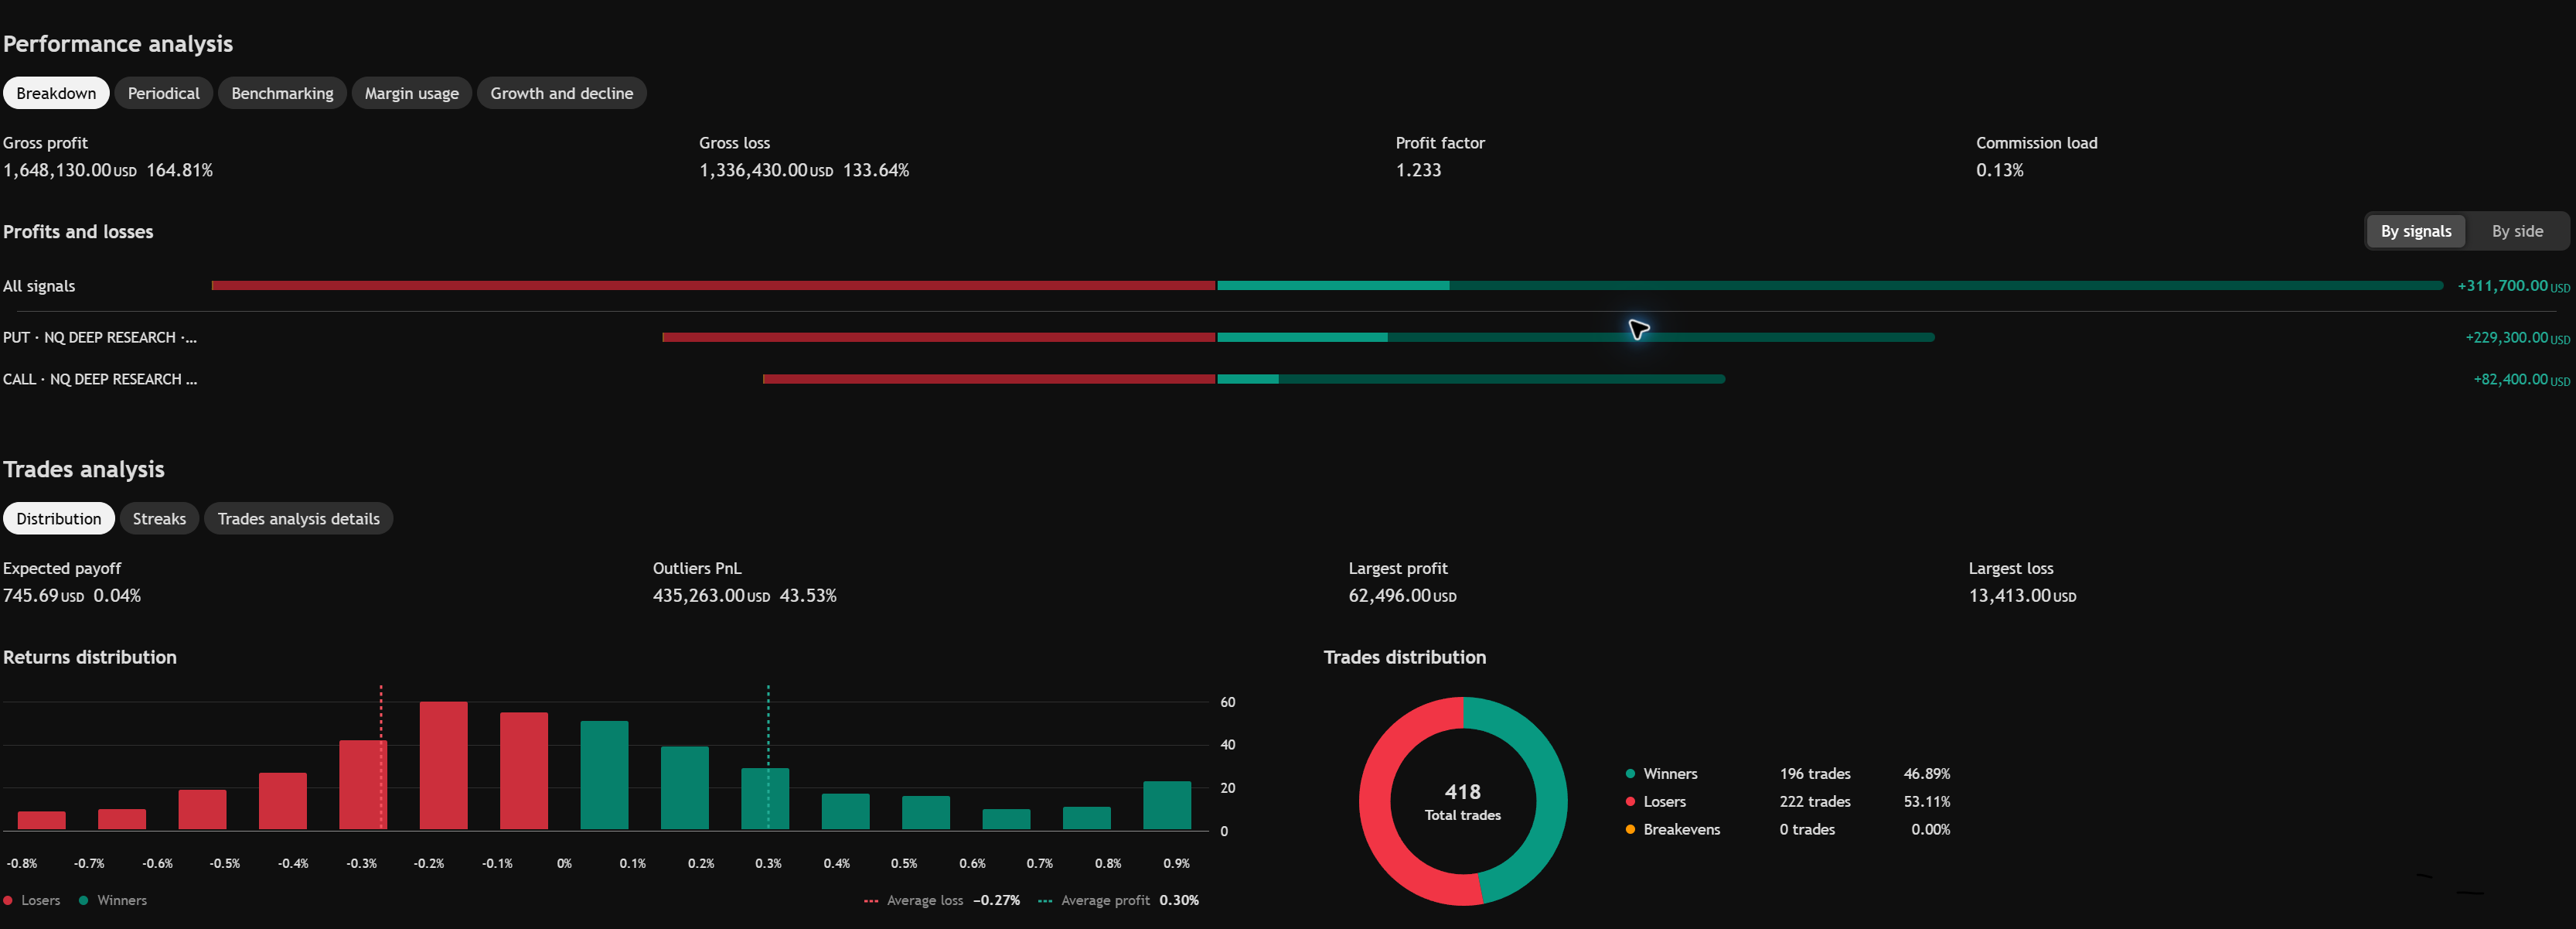The width and height of the screenshot is (2576, 929).
Task: Click the All signals label
Action: 39,286
